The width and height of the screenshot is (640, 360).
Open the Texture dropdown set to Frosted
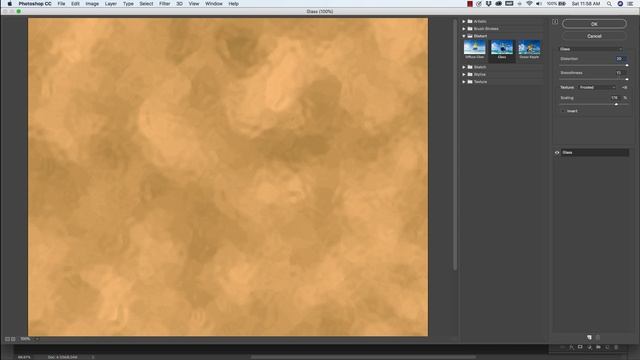pos(597,87)
